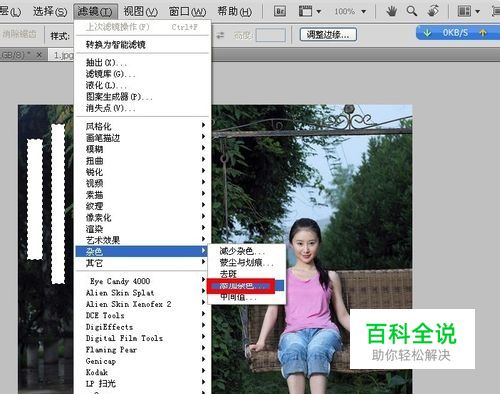Choose 蒙尘与划痕... in the noise submenu

click(x=247, y=262)
